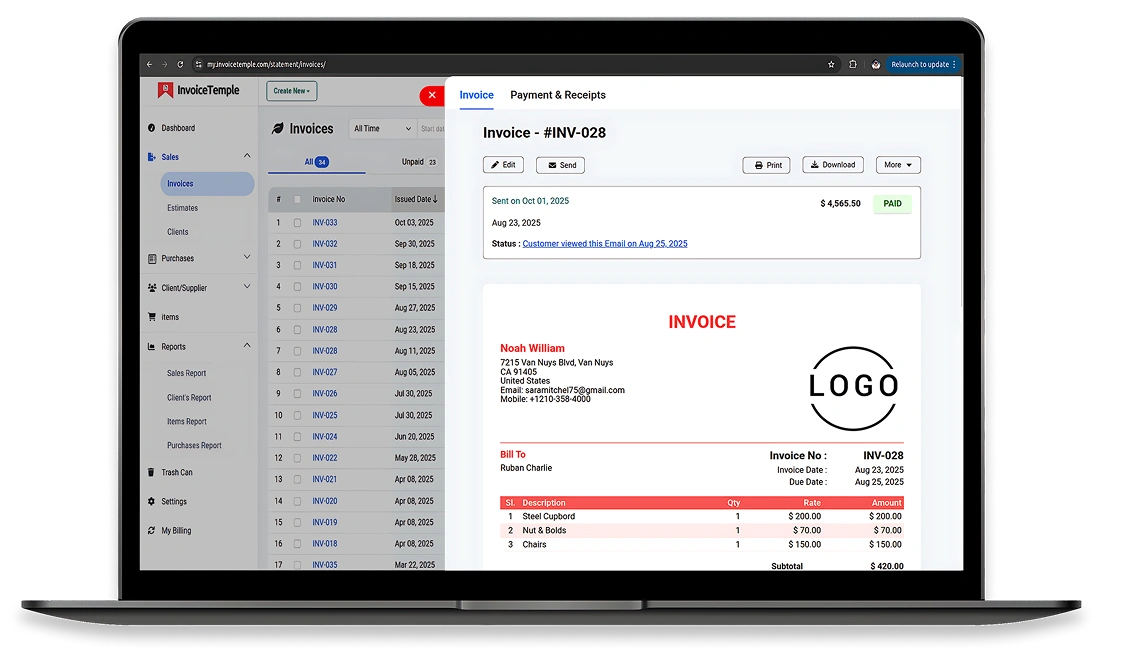Viewport: 1122px width, 663px height.
Task: Select the checkbox for INV-031 row
Action: click(297, 265)
